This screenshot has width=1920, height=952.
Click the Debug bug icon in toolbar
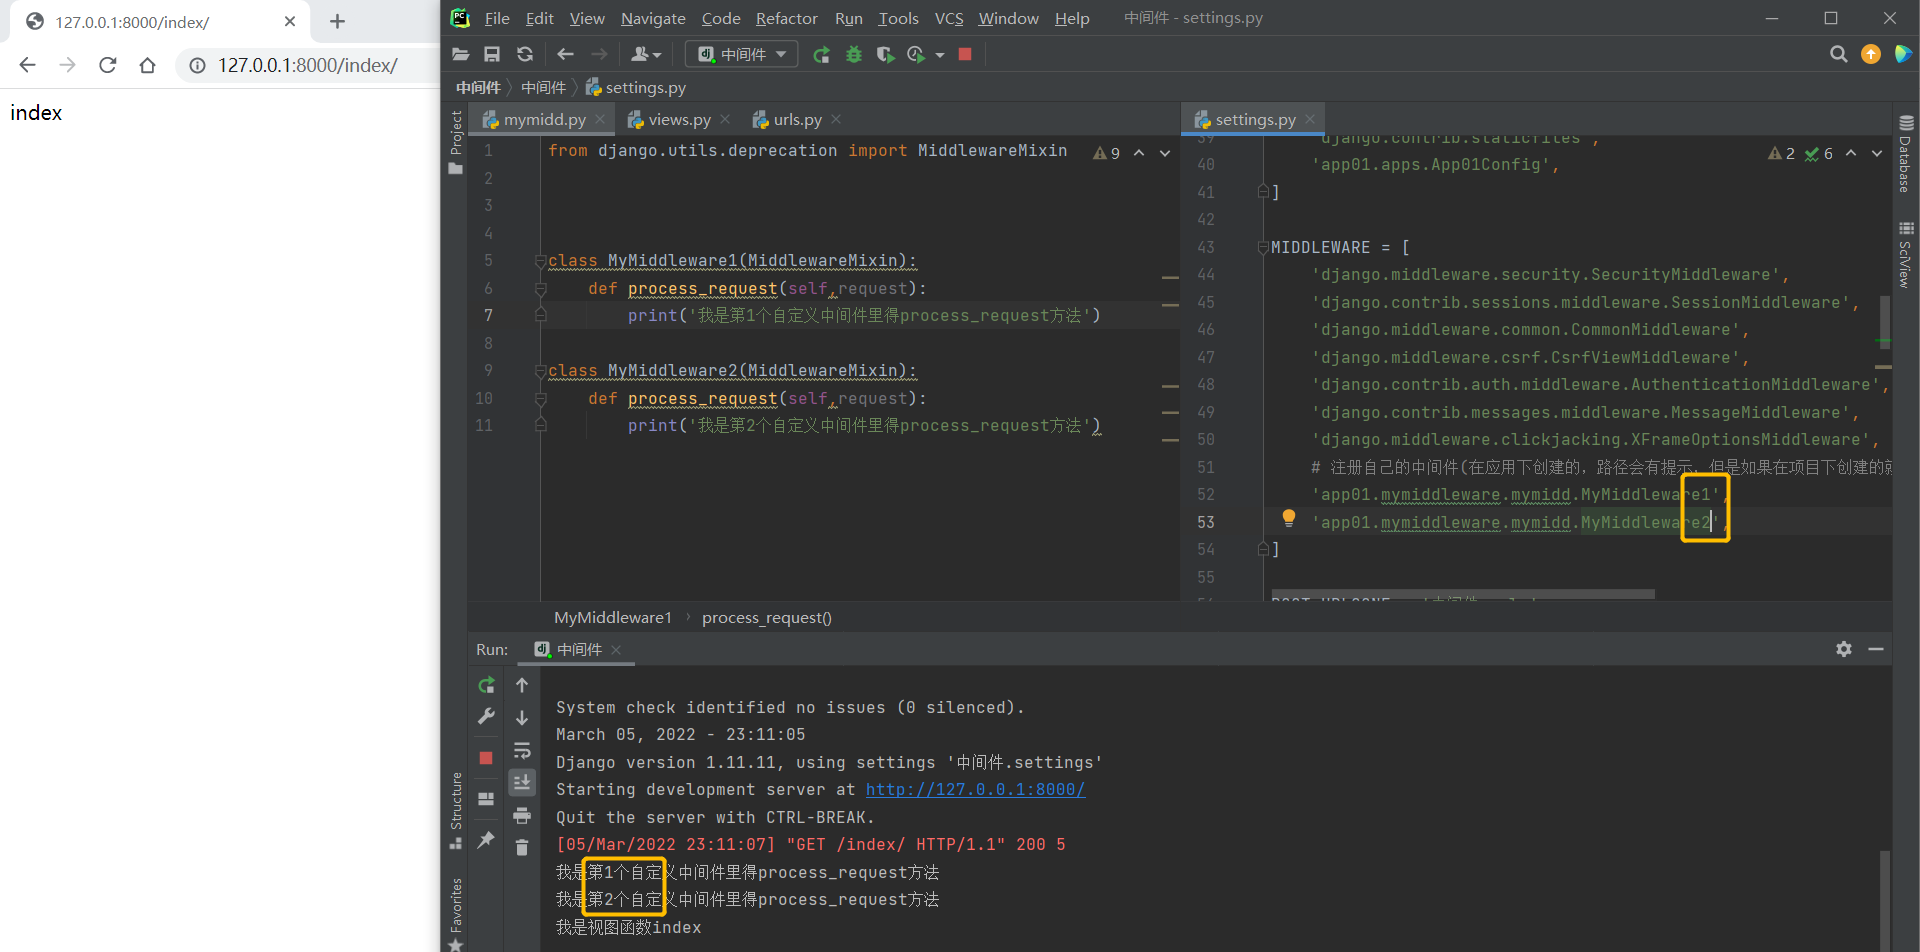tap(854, 54)
